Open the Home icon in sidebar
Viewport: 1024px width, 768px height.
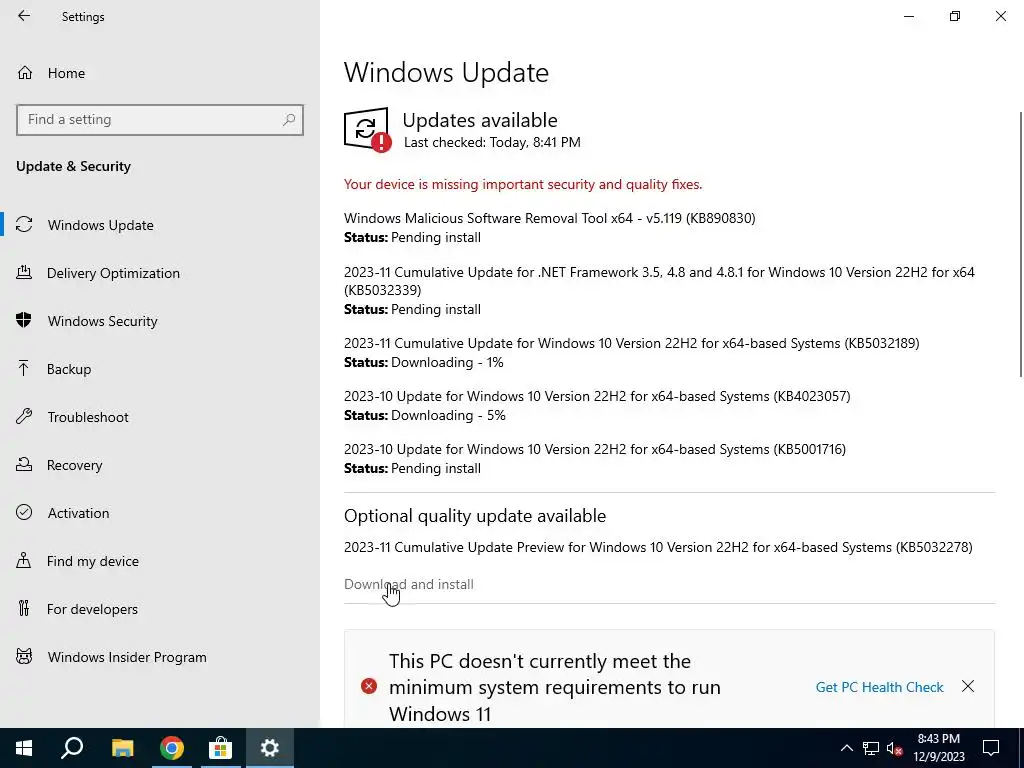point(25,72)
